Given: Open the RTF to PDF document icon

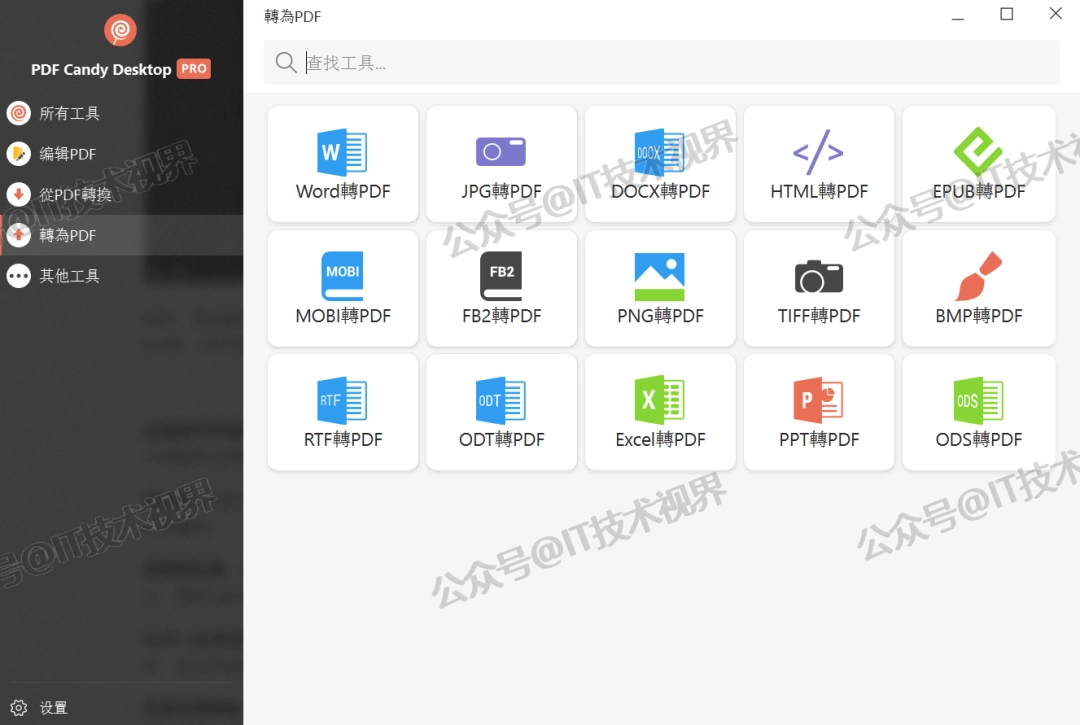Looking at the screenshot, I should click(x=342, y=399).
